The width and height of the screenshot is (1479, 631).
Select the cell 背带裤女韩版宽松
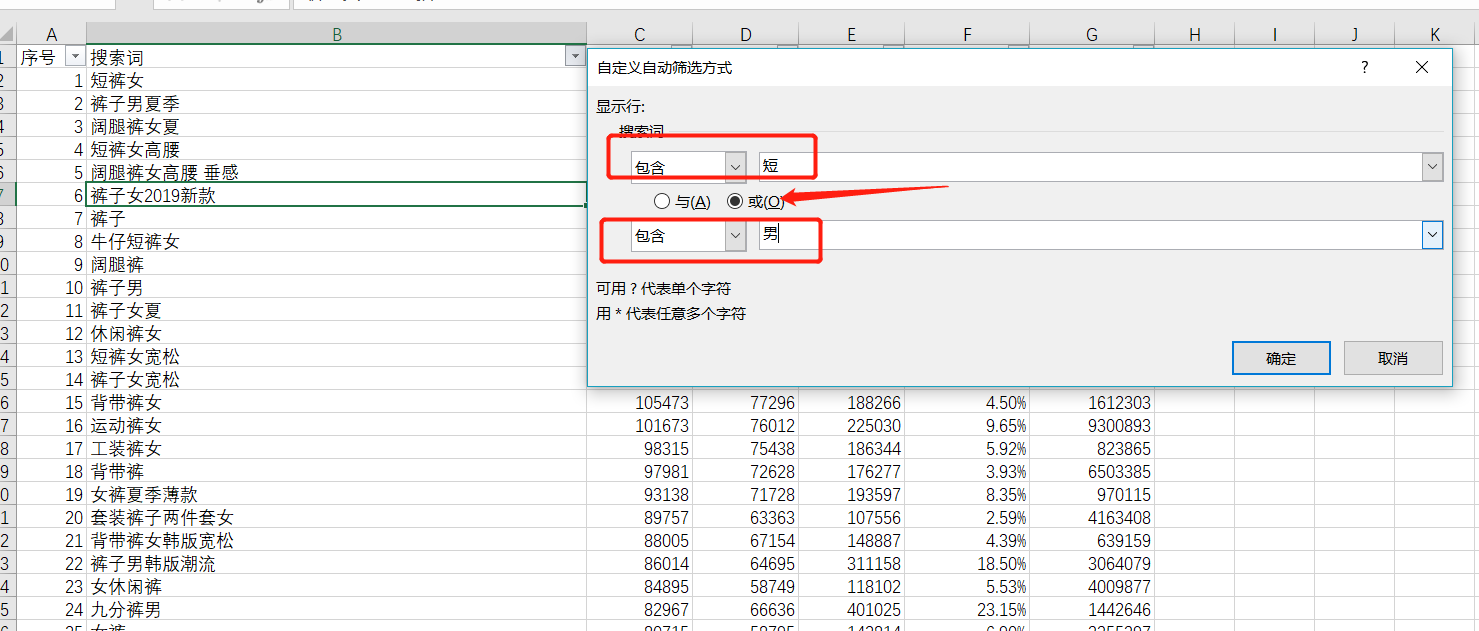click(337, 541)
